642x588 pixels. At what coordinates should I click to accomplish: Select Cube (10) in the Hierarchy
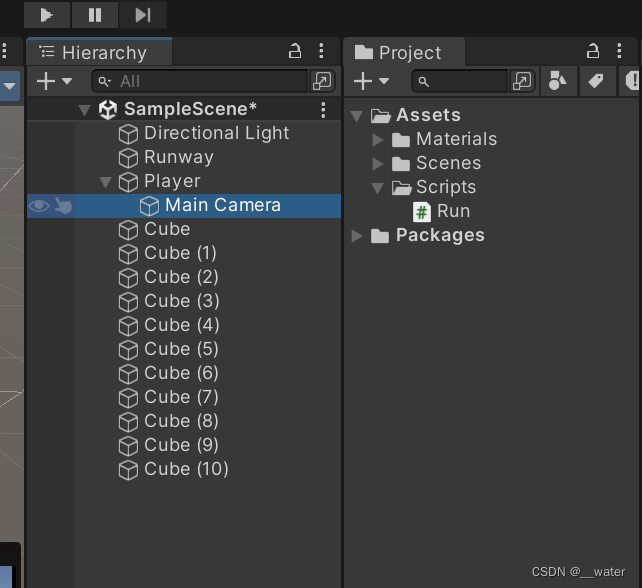(186, 469)
